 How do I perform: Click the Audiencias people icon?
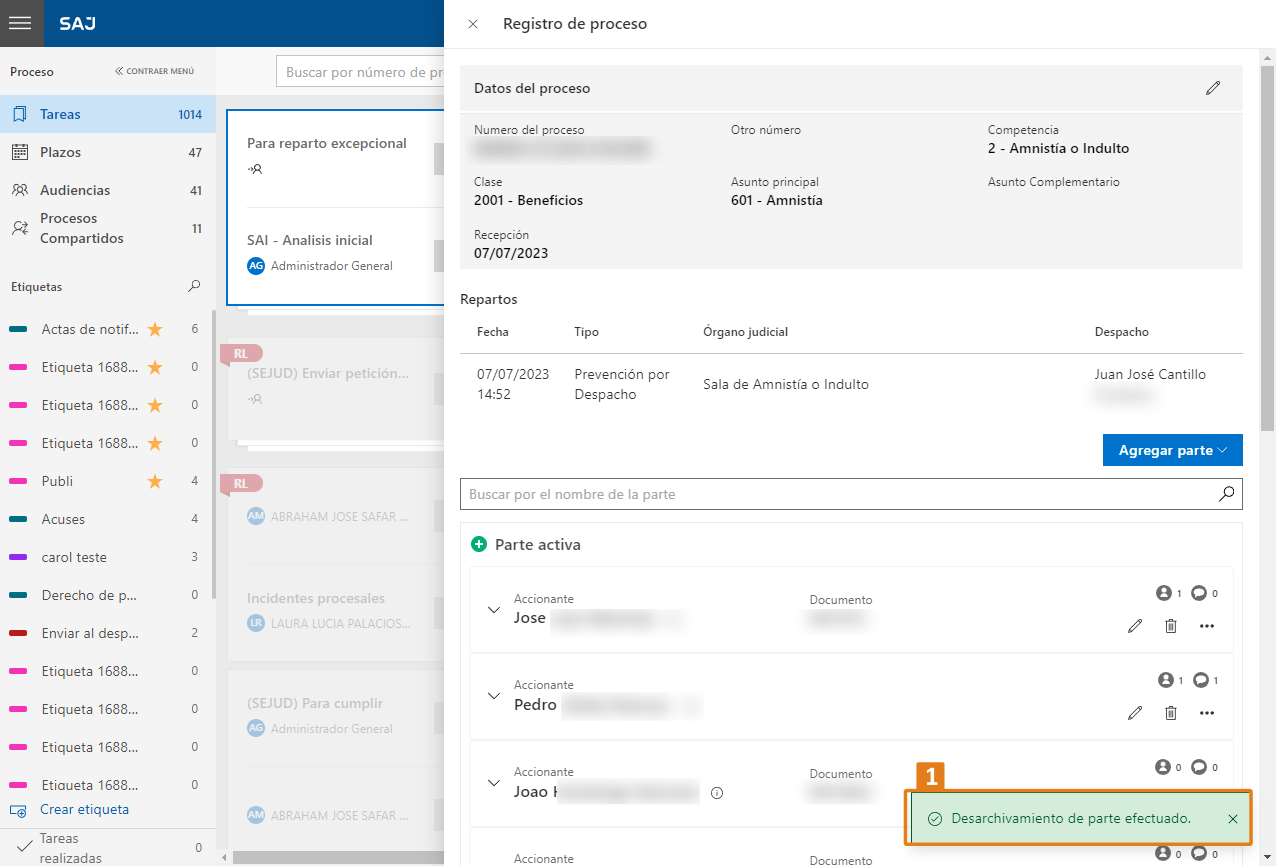19,190
